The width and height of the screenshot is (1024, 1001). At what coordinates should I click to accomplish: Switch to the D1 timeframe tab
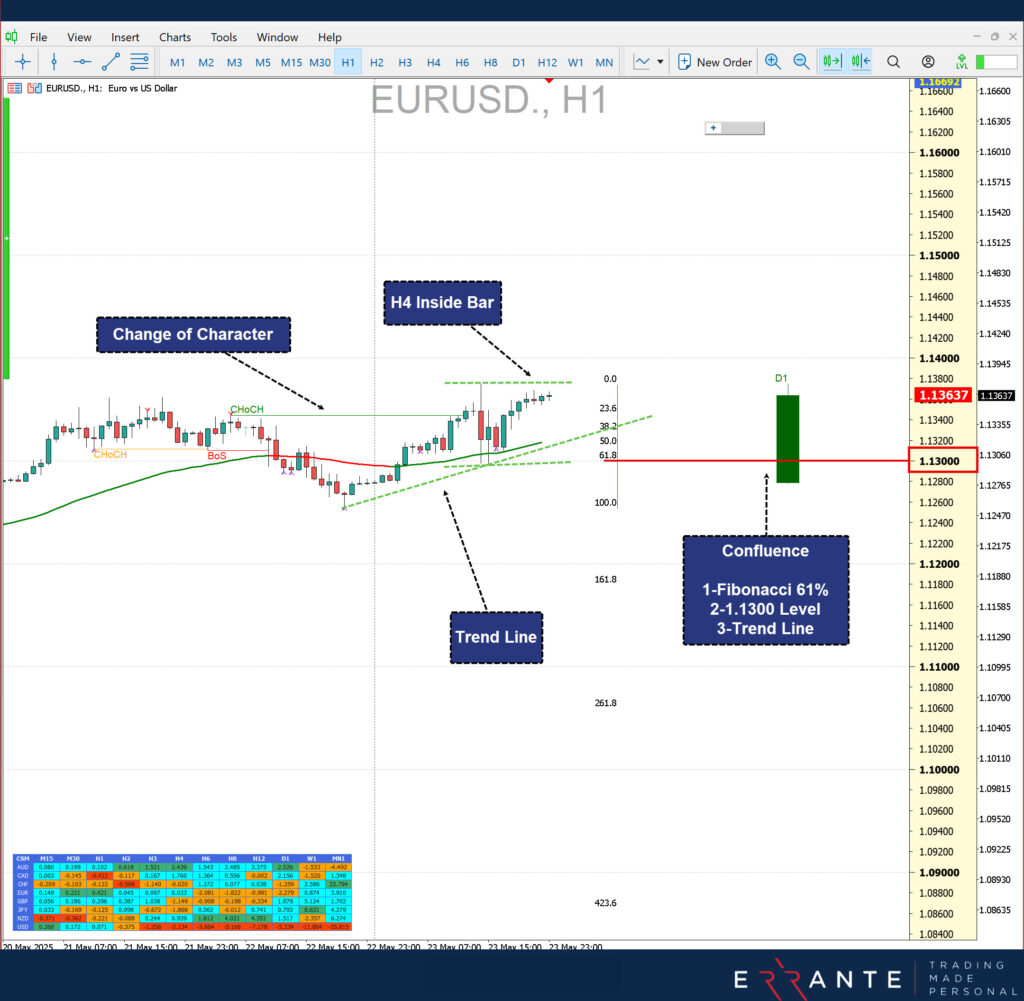click(x=519, y=62)
